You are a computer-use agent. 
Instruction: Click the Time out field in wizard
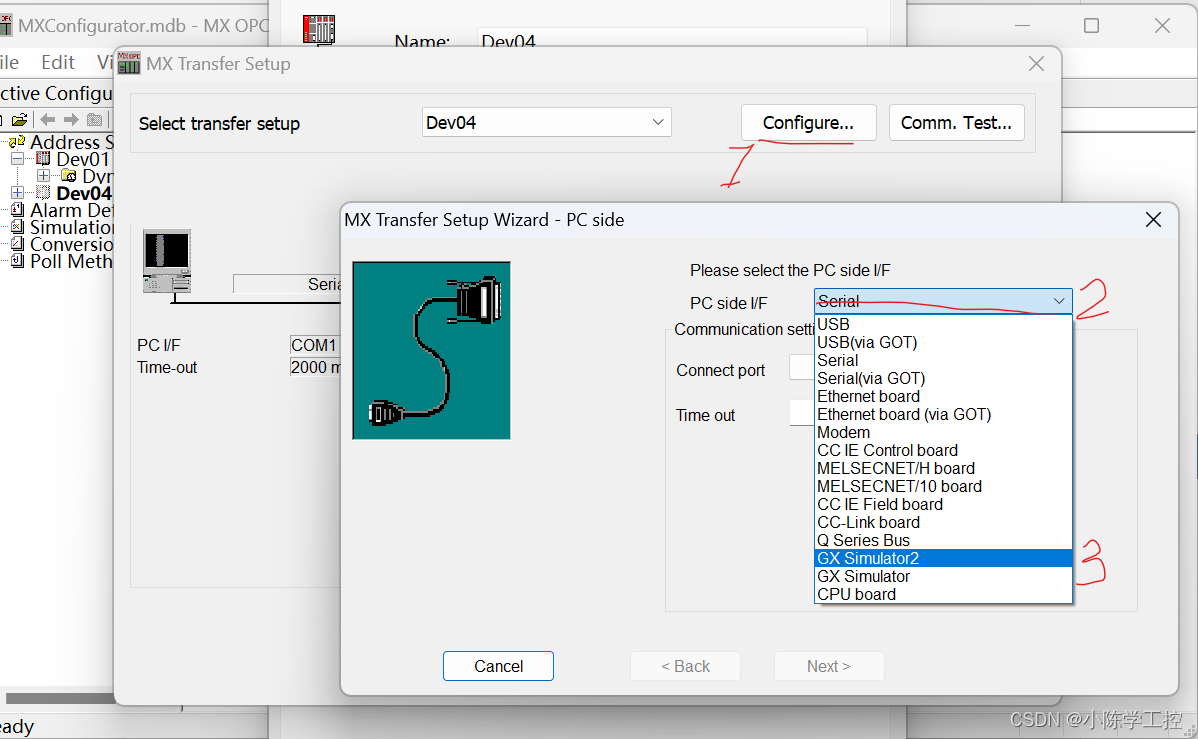point(801,413)
